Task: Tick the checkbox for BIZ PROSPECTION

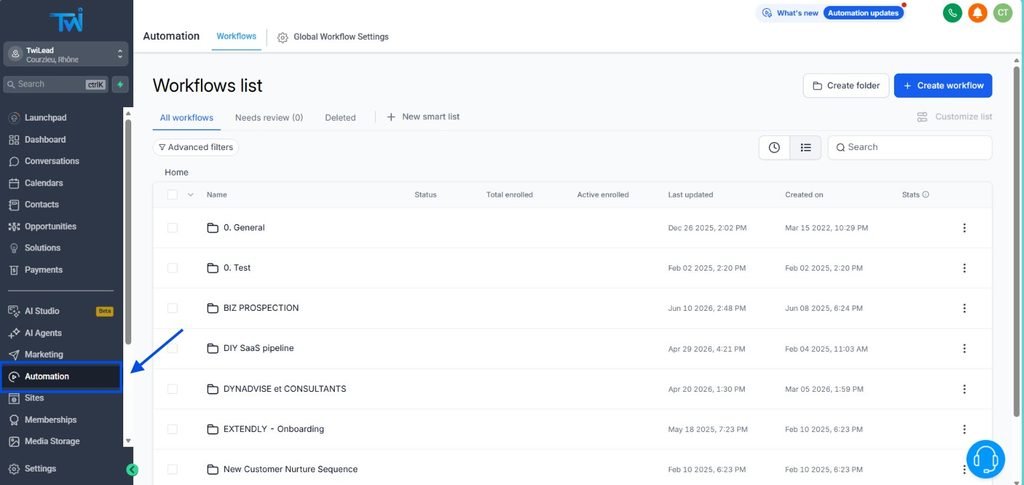Action: pyautogui.click(x=172, y=308)
